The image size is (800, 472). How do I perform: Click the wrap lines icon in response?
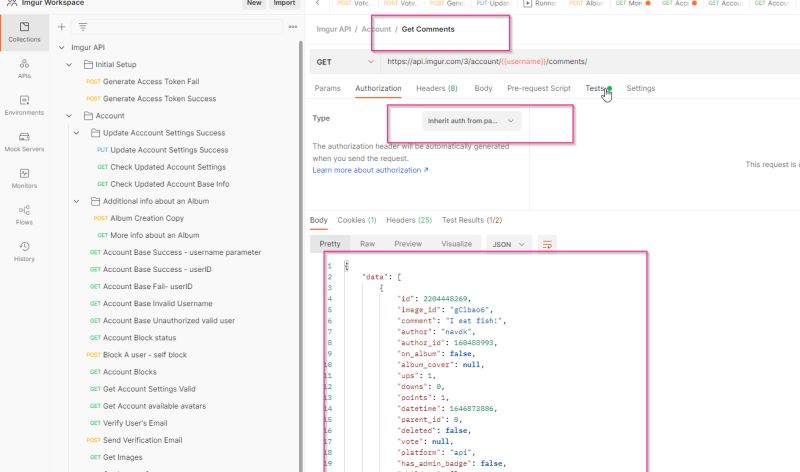click(x=547, y=244)
